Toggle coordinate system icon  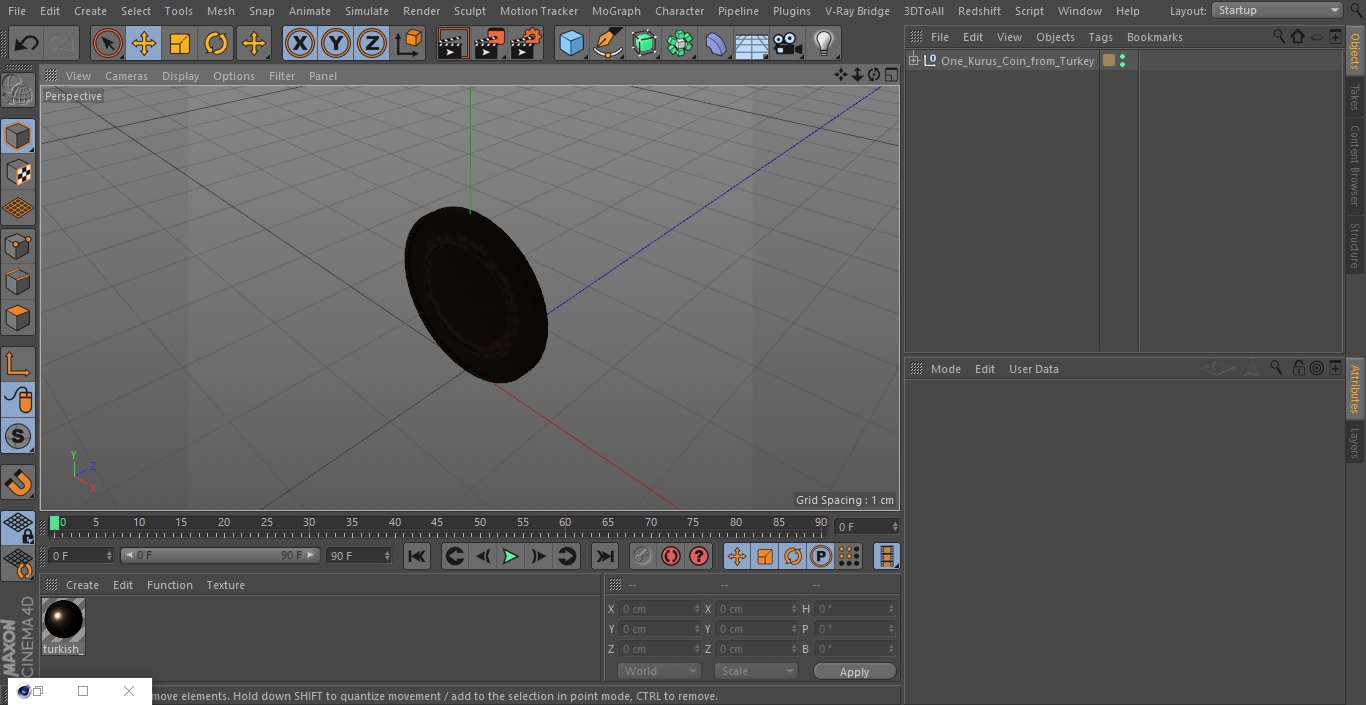(409, 44)
